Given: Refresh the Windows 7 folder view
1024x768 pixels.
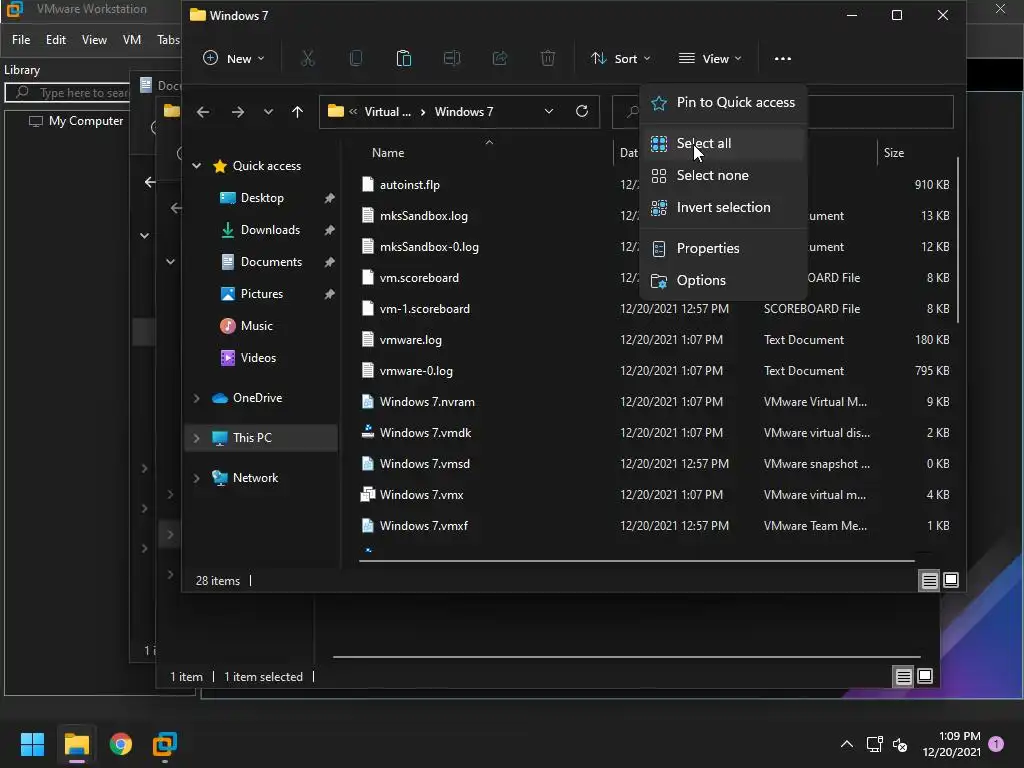Looking at the screenshot, I should click(581, 111).
